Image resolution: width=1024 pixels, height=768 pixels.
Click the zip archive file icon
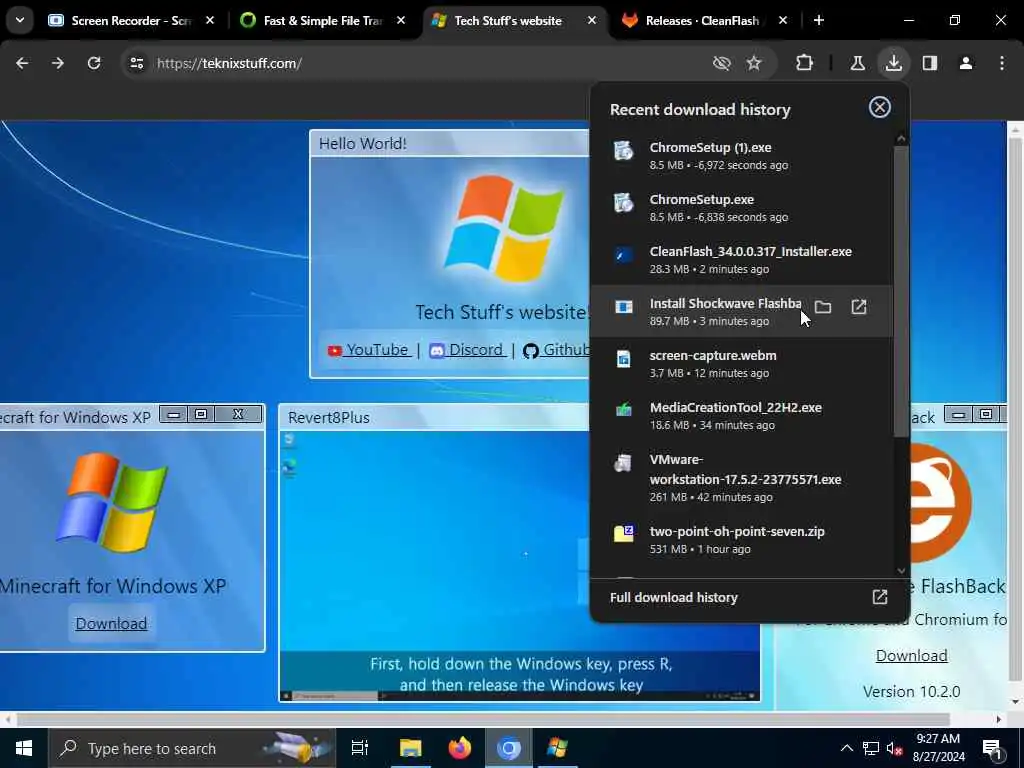coord(624,534)
